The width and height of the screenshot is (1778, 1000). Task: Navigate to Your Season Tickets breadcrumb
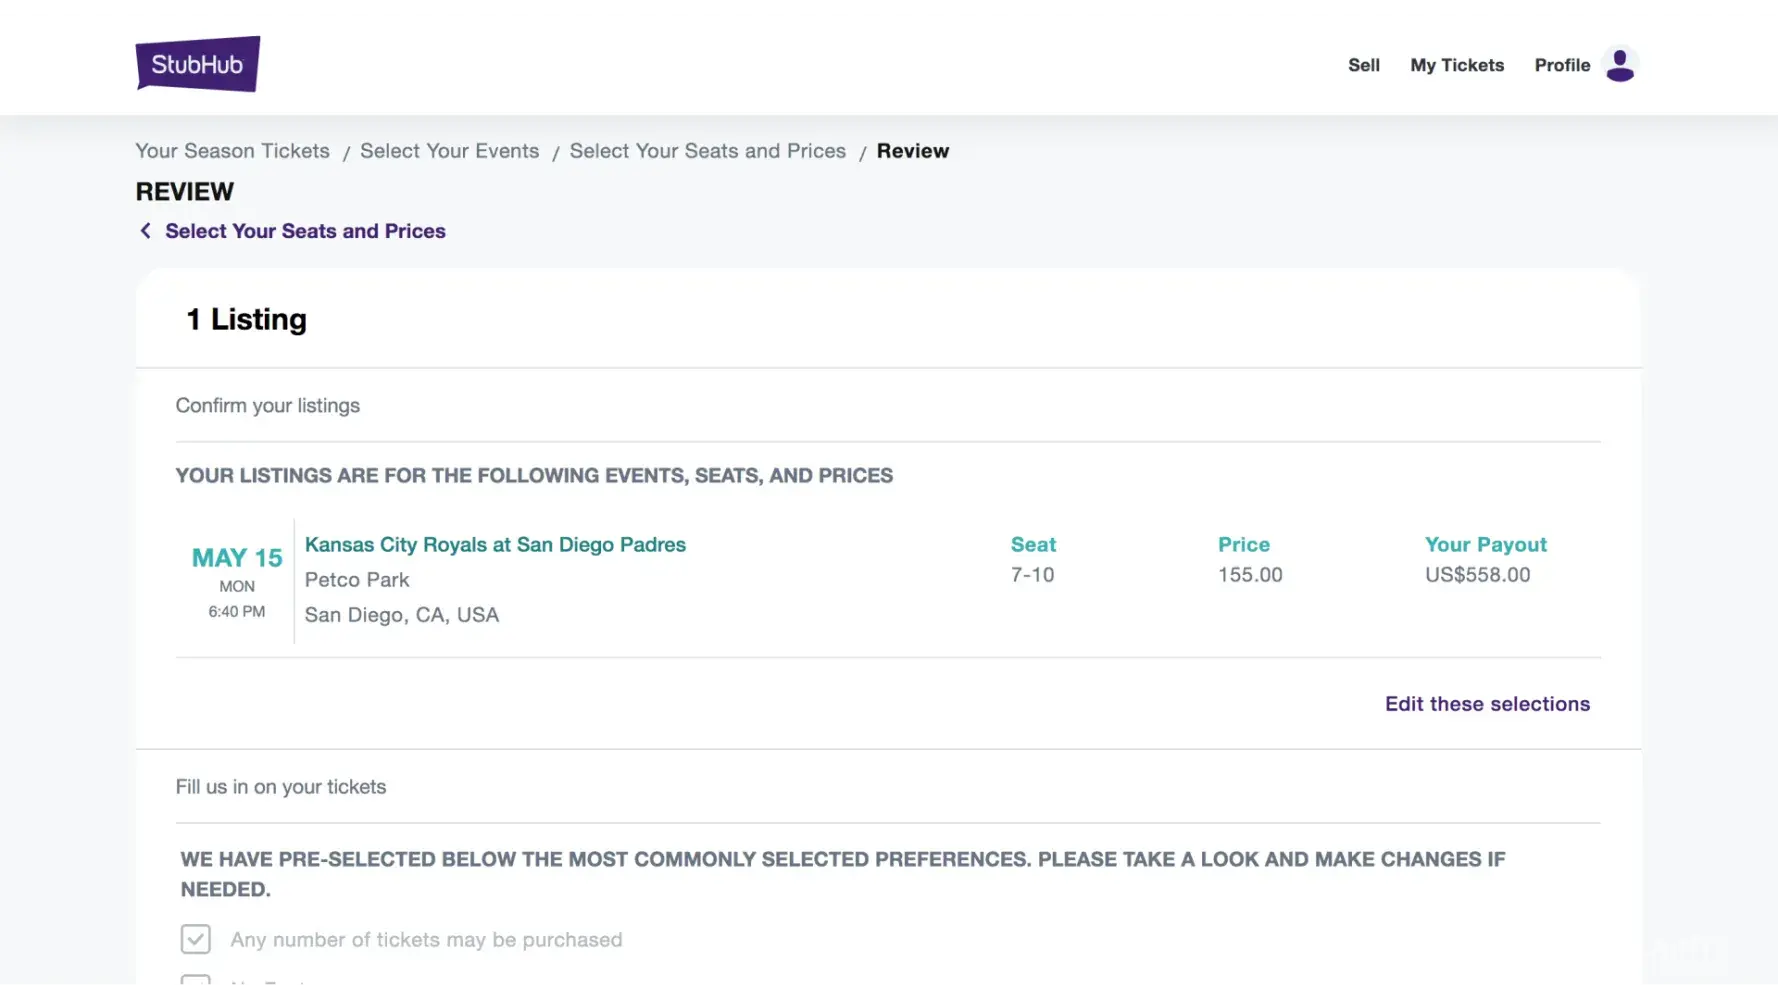232,151
